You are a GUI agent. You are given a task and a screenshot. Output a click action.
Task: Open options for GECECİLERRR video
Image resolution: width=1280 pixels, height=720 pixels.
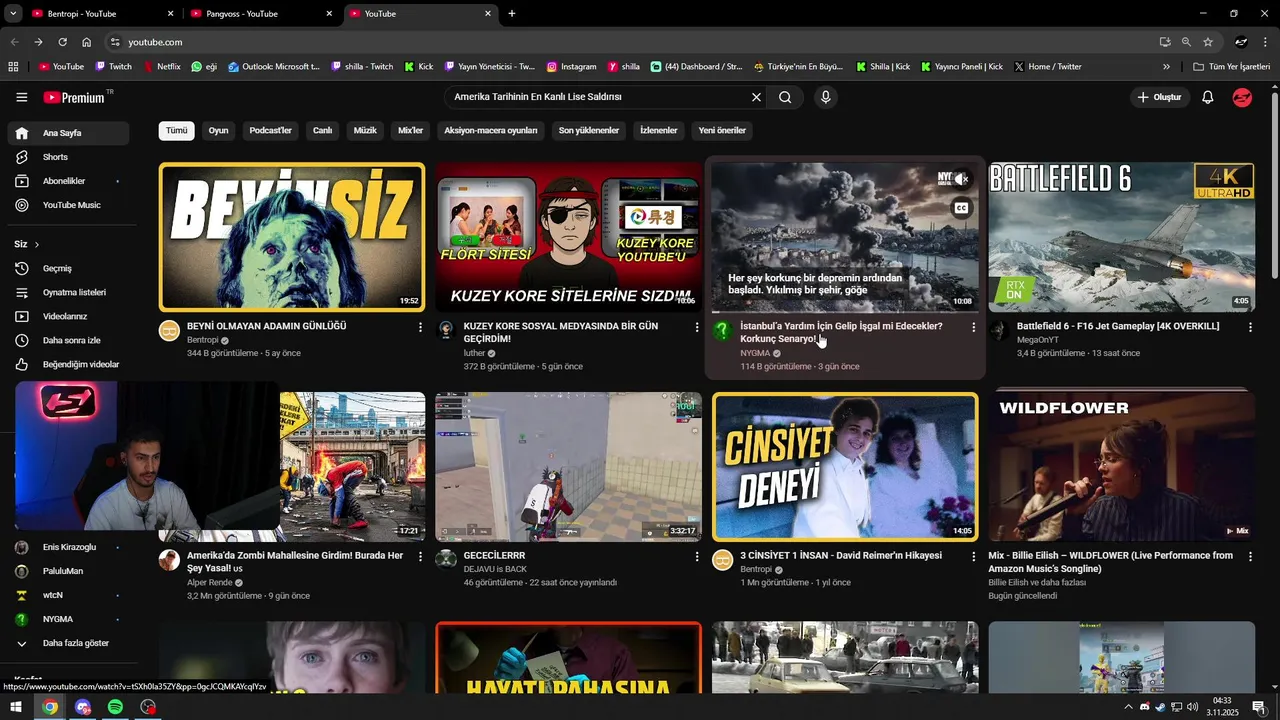pos(697,556)
